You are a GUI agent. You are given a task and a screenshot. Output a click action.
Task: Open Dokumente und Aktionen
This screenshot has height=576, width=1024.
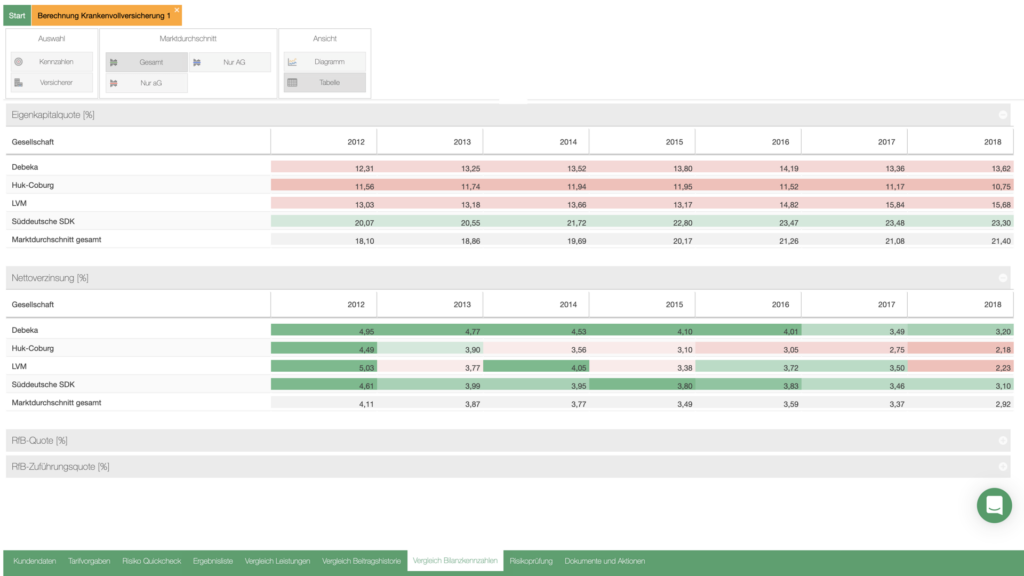coord(604,561)
